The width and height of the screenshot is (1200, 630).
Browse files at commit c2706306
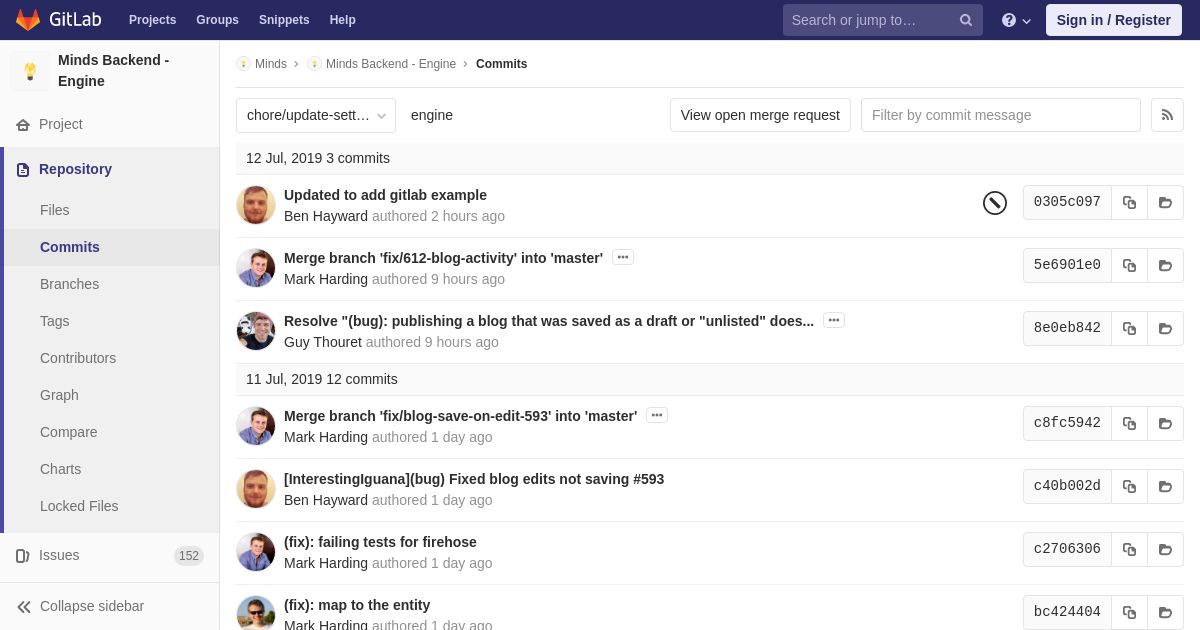(x=1165, y=549)
